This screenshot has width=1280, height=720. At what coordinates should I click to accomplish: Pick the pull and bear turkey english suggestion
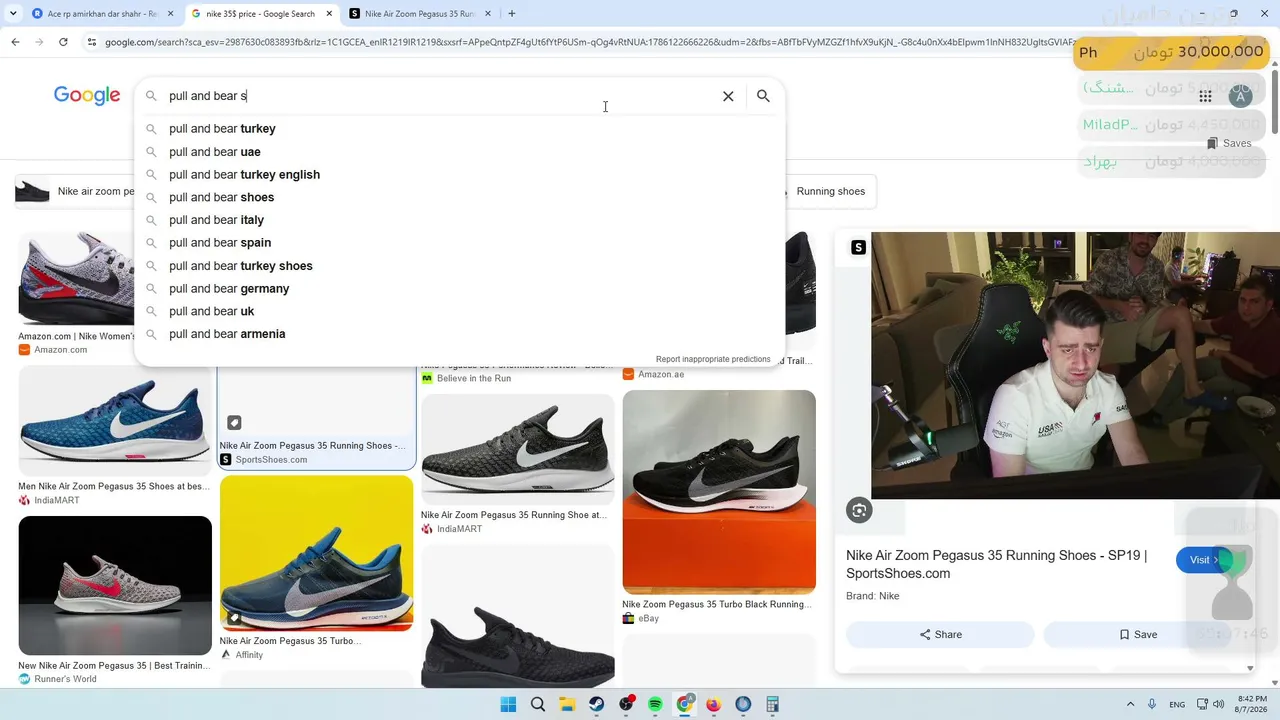click(460, 175)
